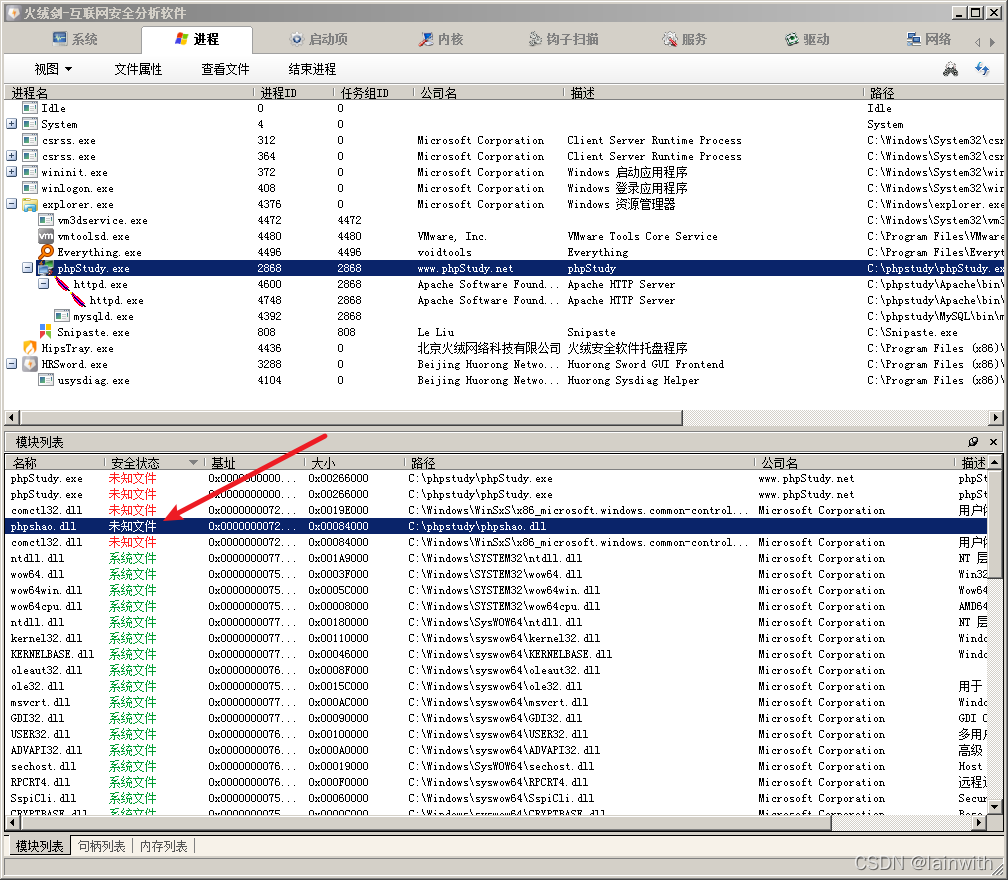Image resolution: width=1008 pixels, height=880 pixels.
Task: Click the module list horizontal scrollbar
Action: (x=426, y=822)
